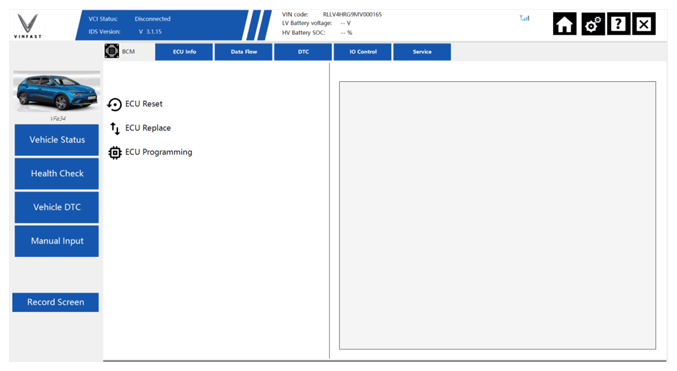Viewport: 677px width, 371px height.
Task: Click the VIN code value
Action: point(352,14)
